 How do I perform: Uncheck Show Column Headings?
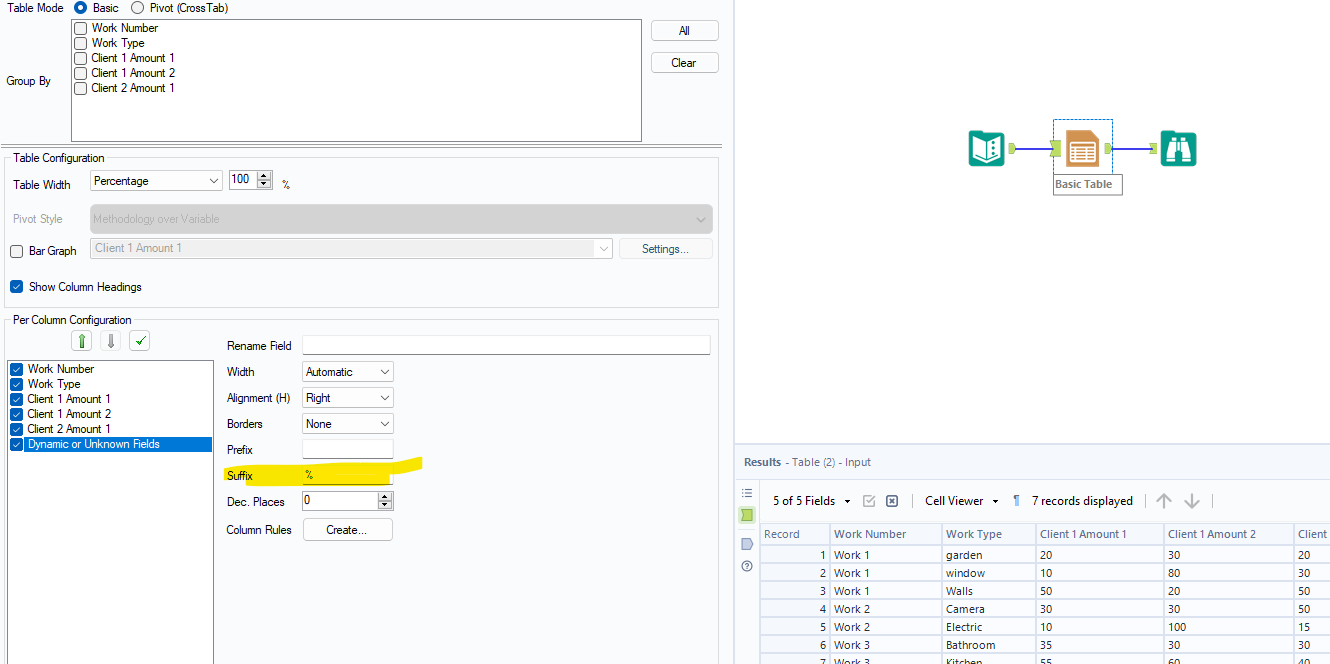tap(15, 286)
